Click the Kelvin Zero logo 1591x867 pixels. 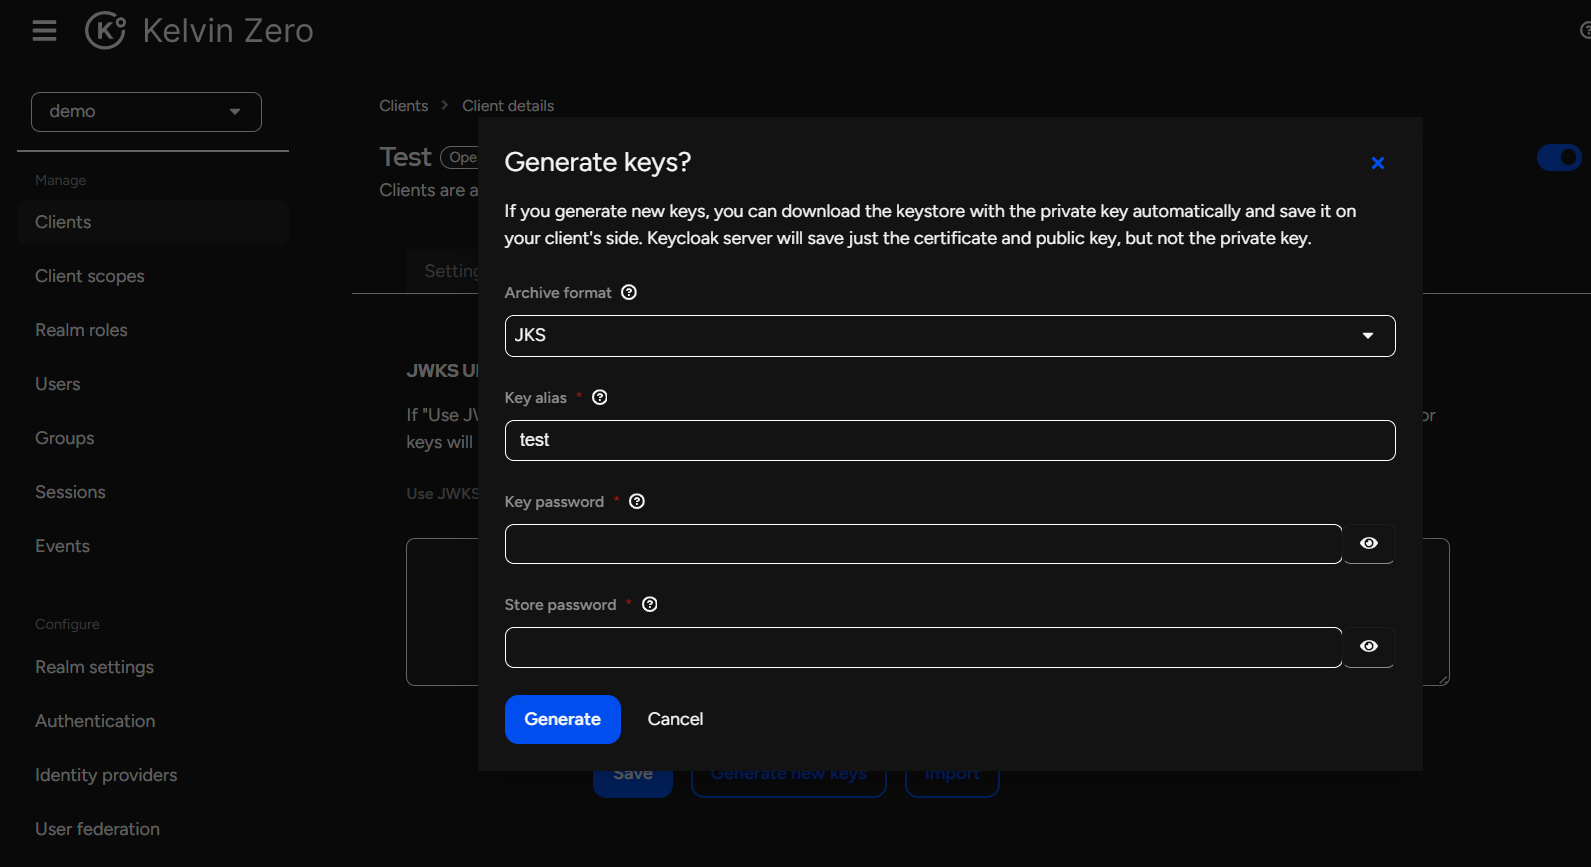pos(199,31)
